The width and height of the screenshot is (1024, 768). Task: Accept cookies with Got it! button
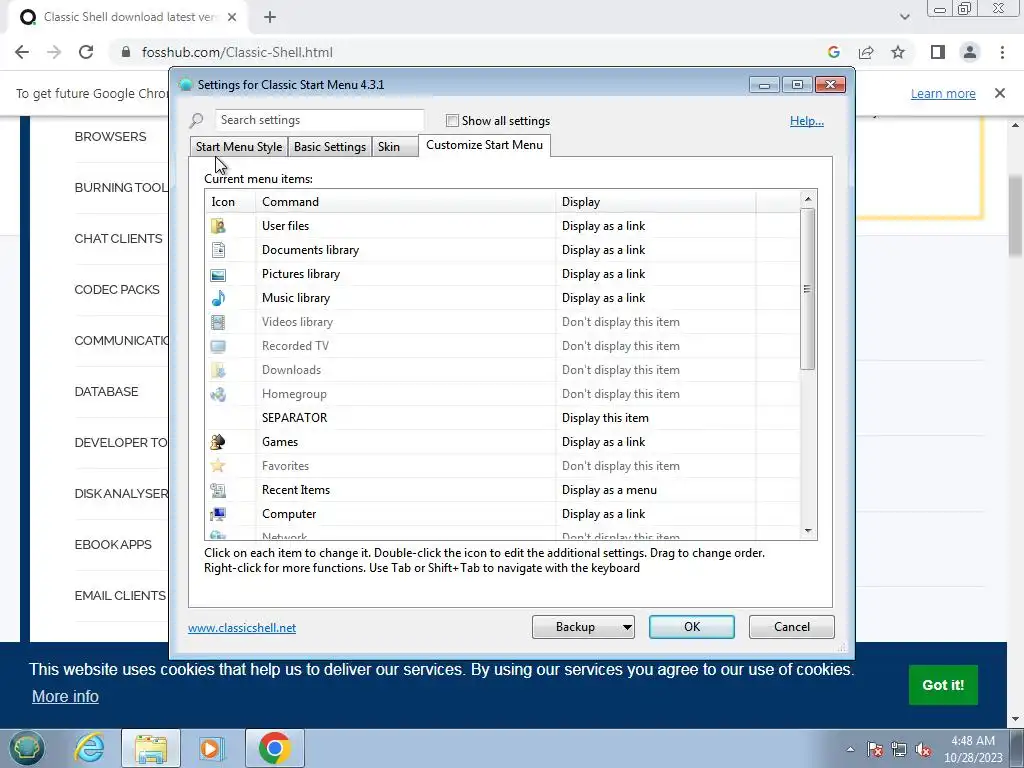coord(943,685)
